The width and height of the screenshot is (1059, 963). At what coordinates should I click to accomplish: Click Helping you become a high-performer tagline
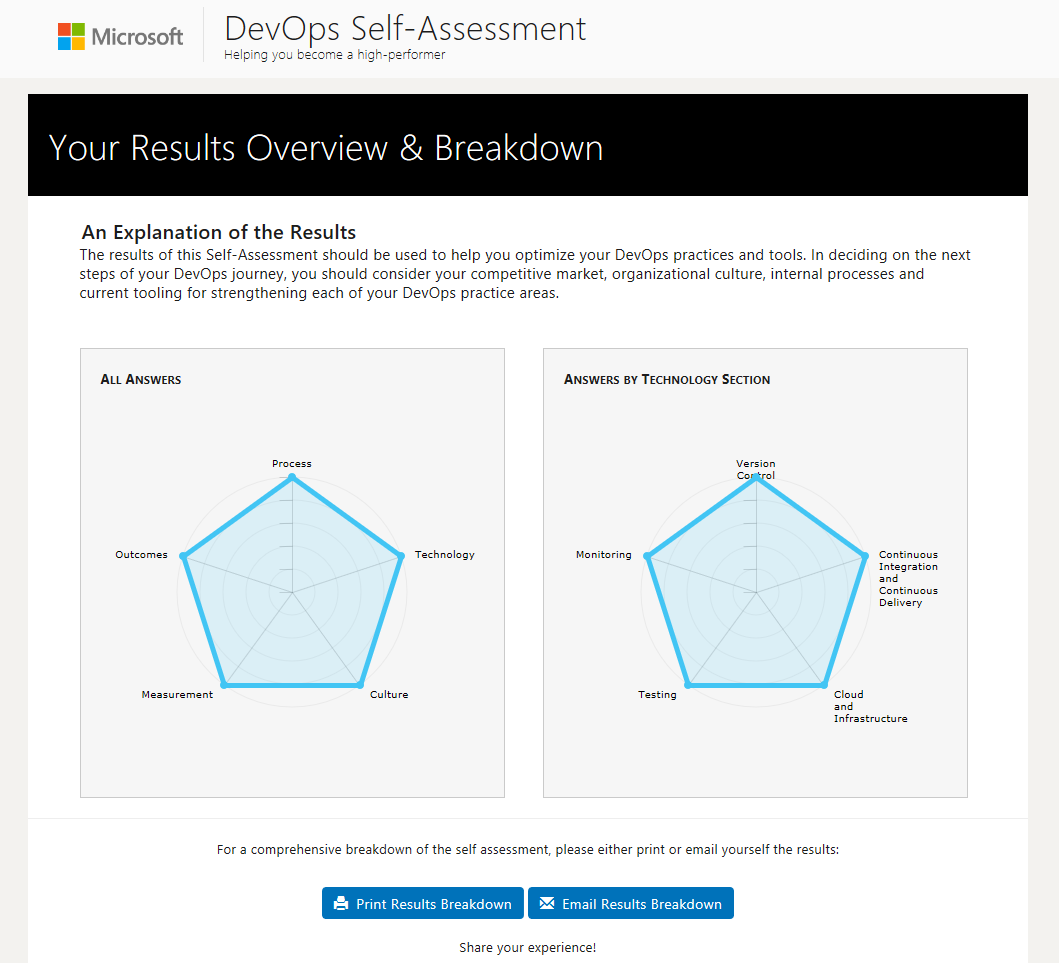[334, 55]
